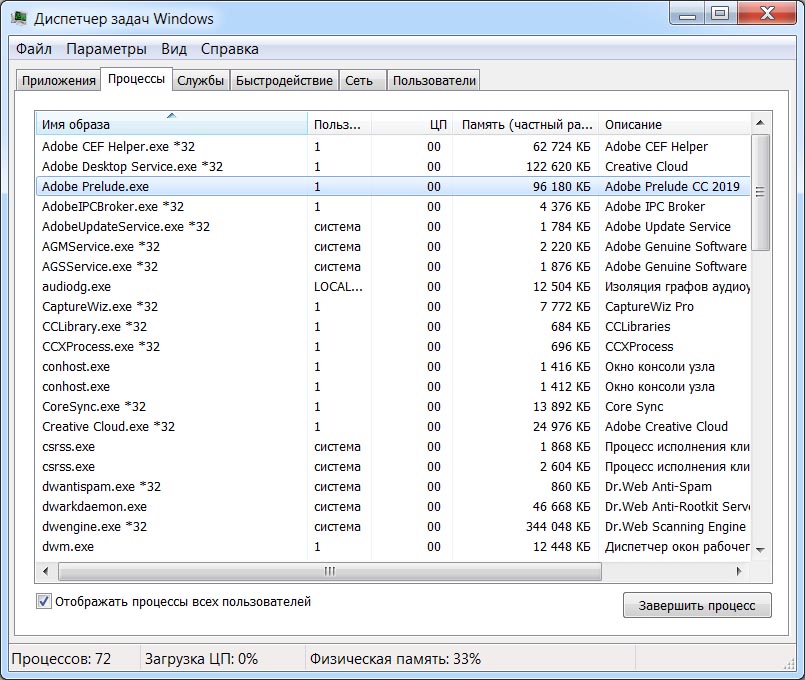805x680 pixels.
Task: Click the Task Manager title bar icon
Action: tap(19, 18)
